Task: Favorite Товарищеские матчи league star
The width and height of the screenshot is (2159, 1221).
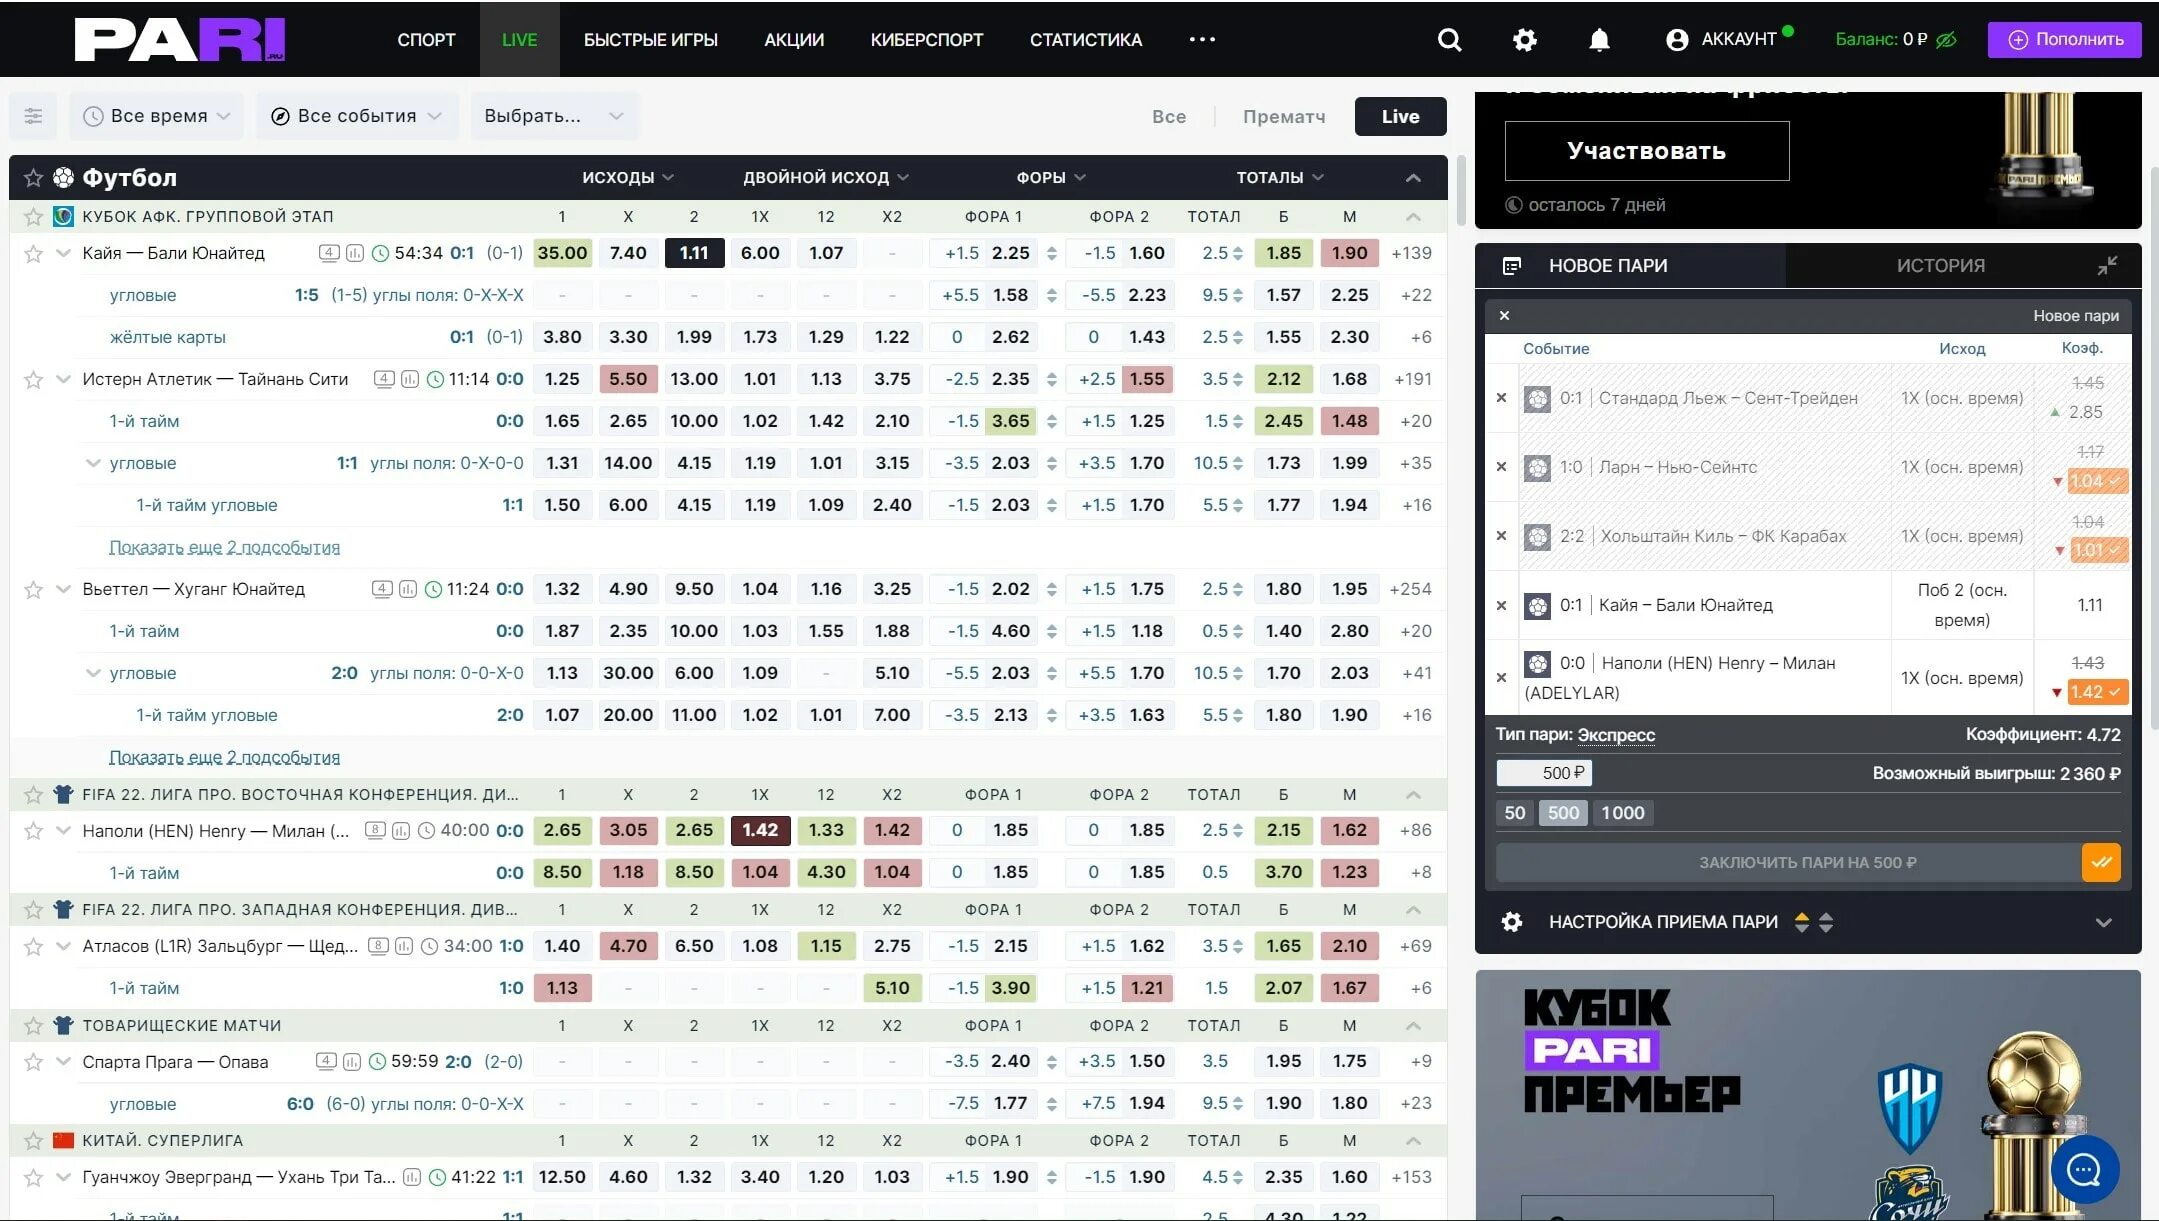Action: pyautogui.click(x=33, y=1026)
